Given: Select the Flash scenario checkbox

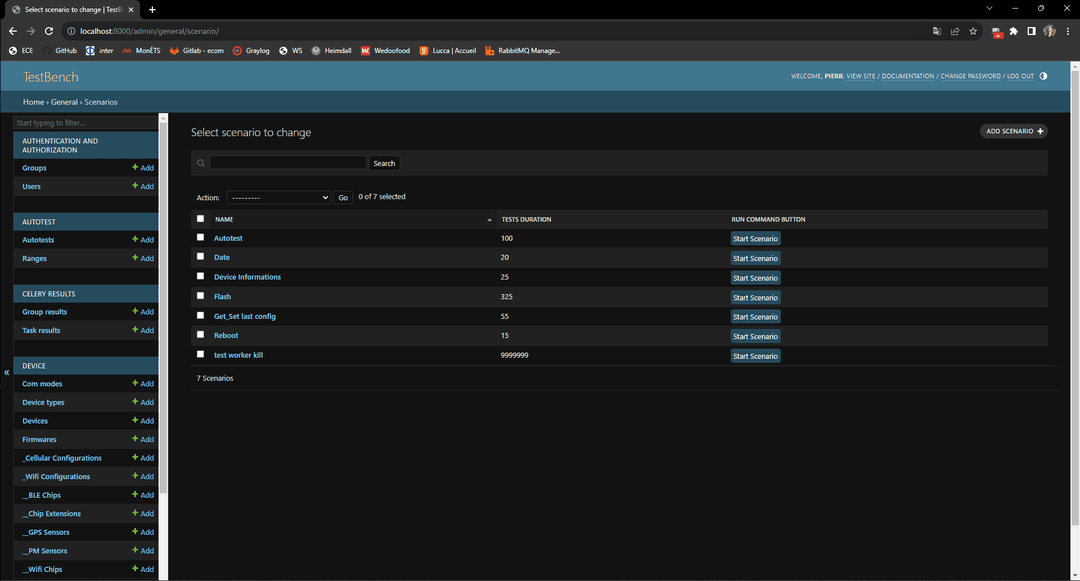Looking at the screenshot, I should [200, 296].
